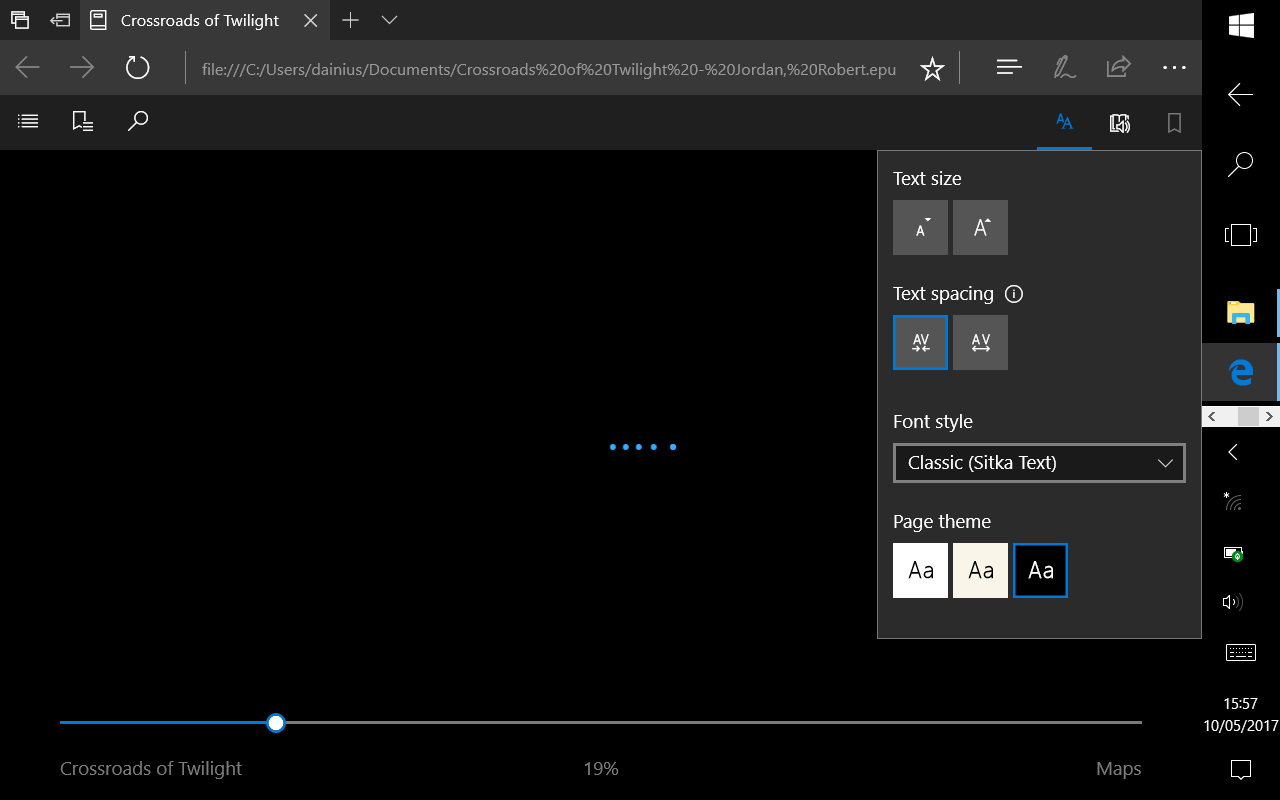Open the table of contents icon
This screenshot has height=800, width=1280.
[28, 122]
